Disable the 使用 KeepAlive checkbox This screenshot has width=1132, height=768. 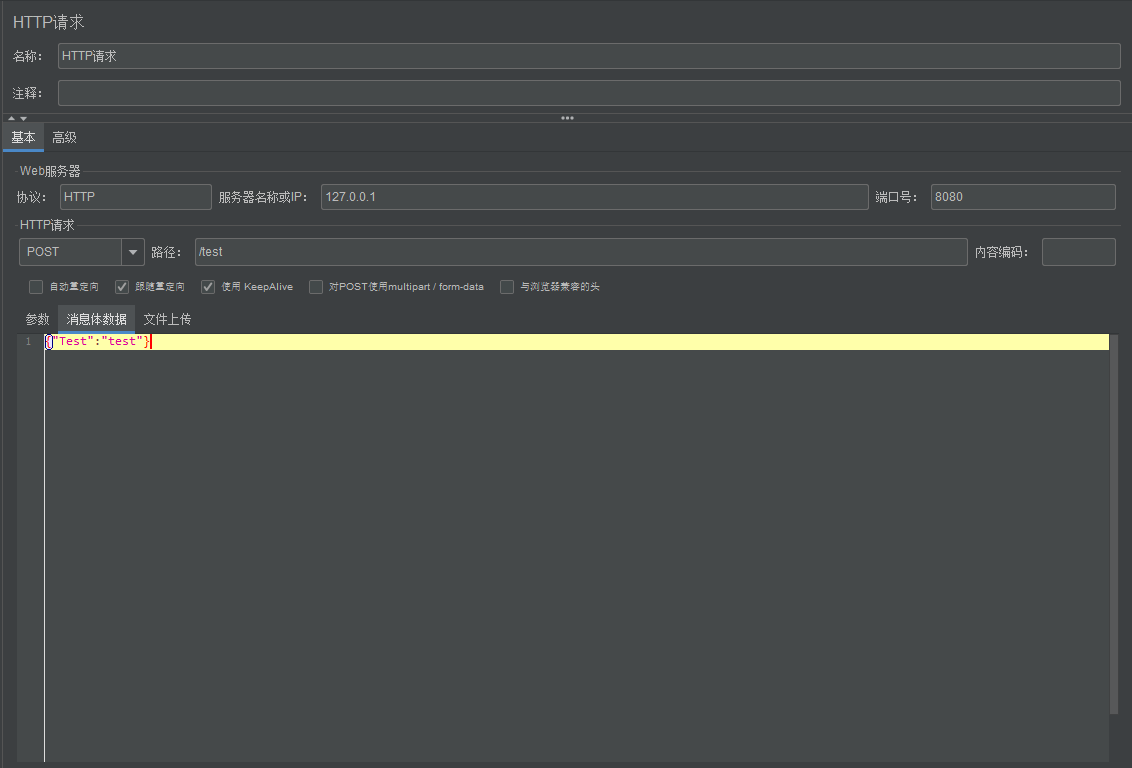tap(208, 287)
